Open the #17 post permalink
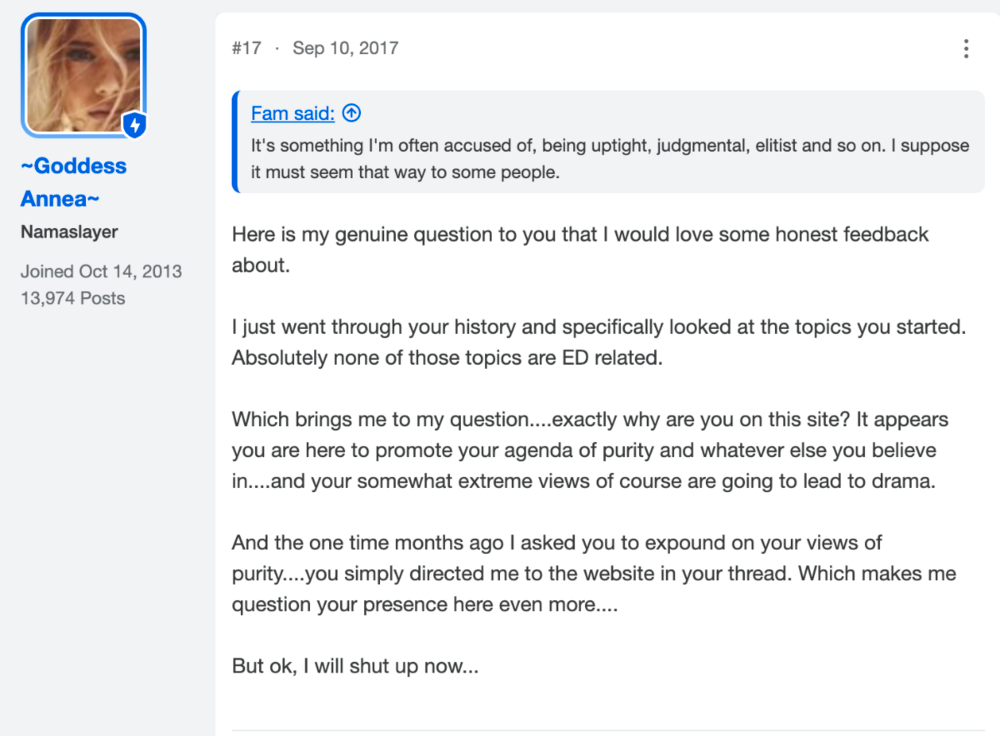1000x736 pixels. [247, 48]
